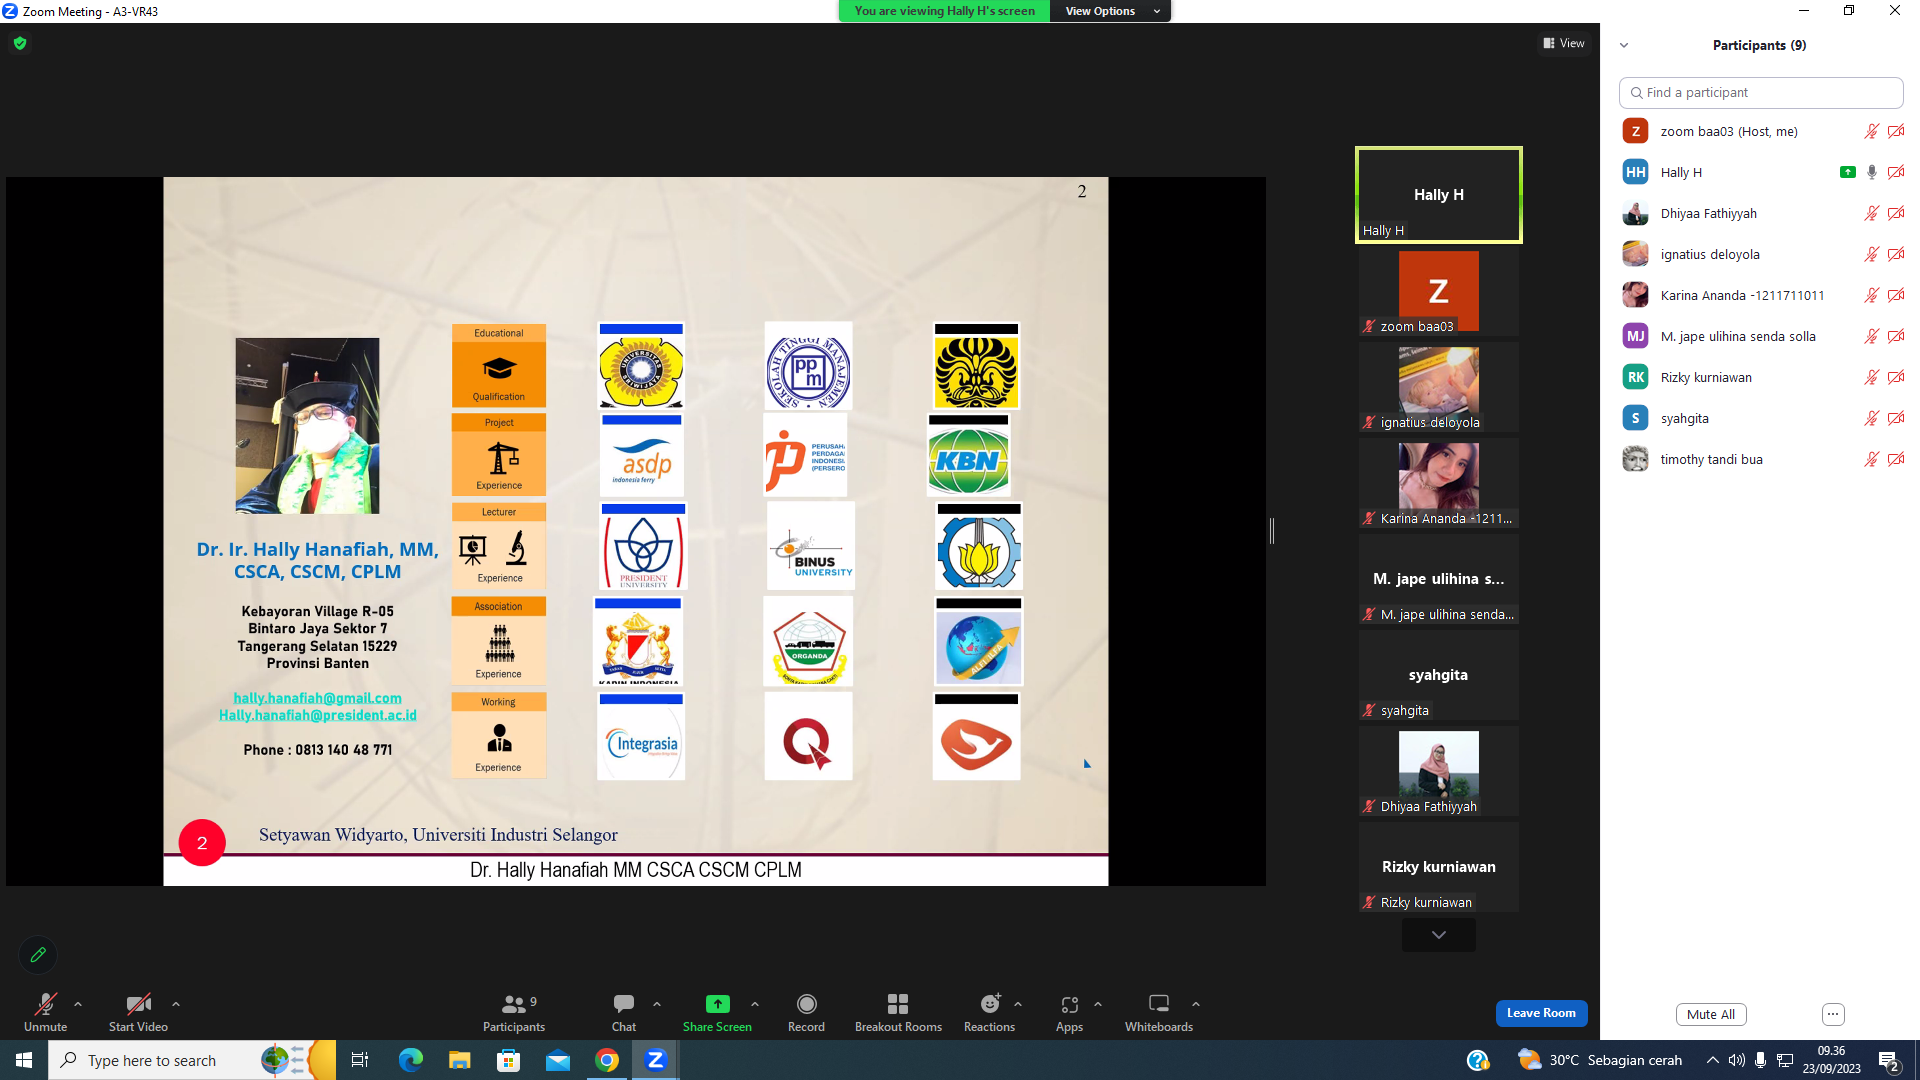Click the View layout button
This screenshot has height=1080, width=1920.
point(1564,43)
